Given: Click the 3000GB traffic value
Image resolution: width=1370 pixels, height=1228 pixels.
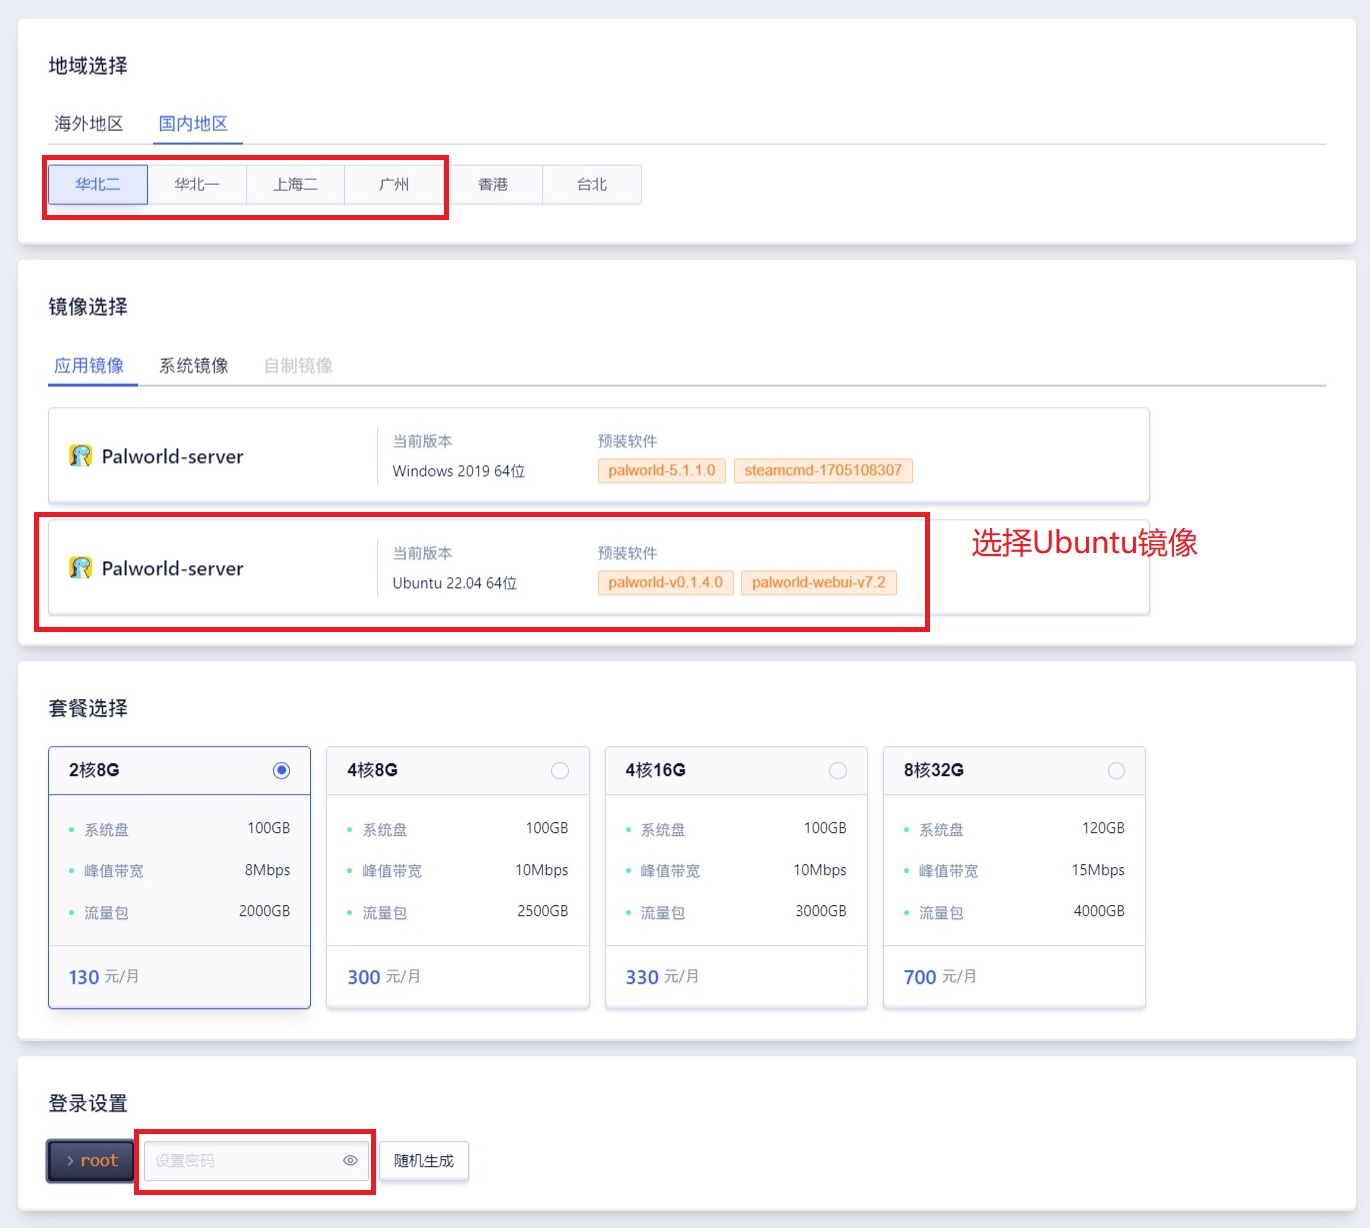Looking at the screenshot, I should (x=821, y=911).
